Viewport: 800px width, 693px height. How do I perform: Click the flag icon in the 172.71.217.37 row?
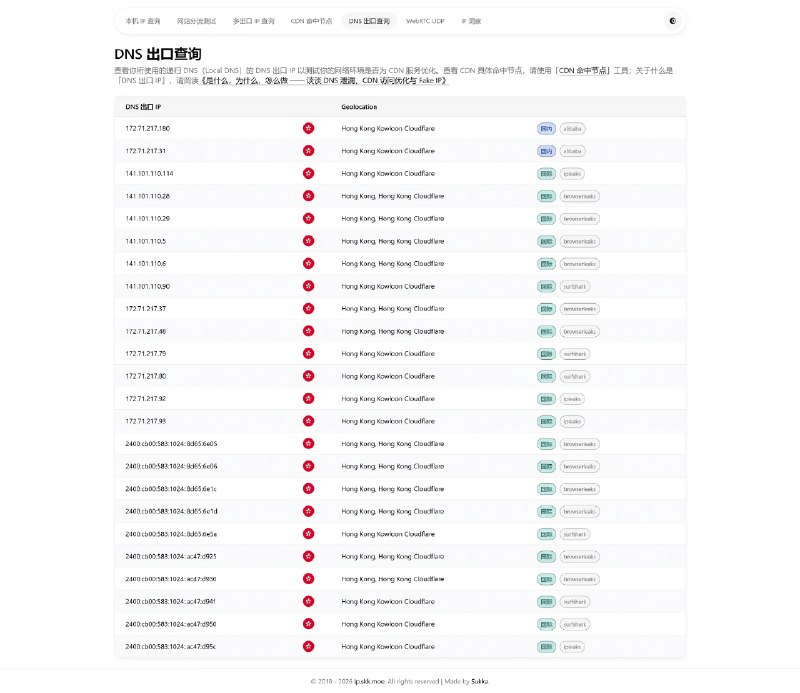point(308,308)
